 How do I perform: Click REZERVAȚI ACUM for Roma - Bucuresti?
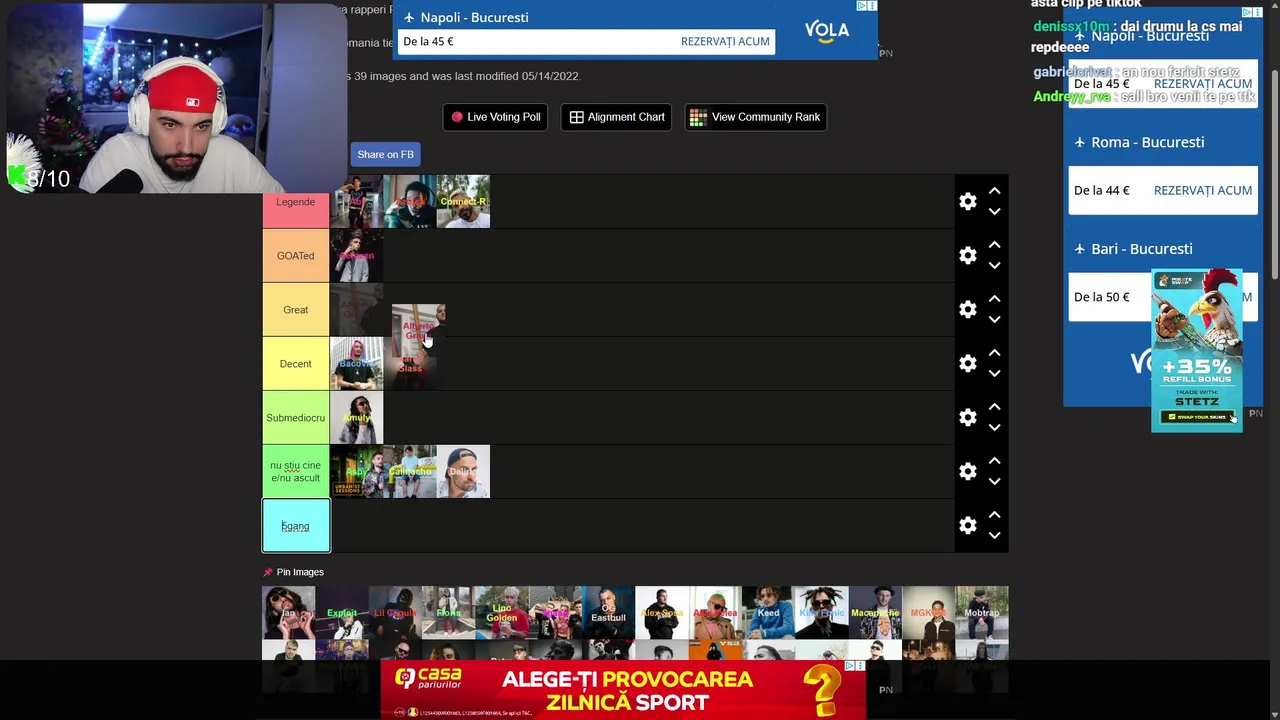pyautogui.click(x=1202, y=190)
